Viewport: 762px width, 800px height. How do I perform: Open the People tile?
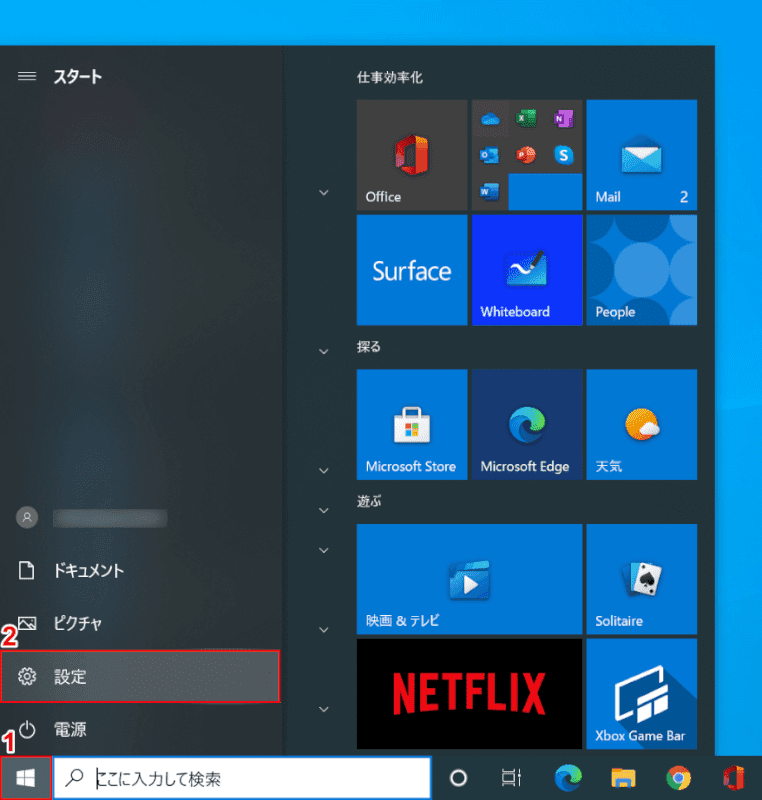642,270
